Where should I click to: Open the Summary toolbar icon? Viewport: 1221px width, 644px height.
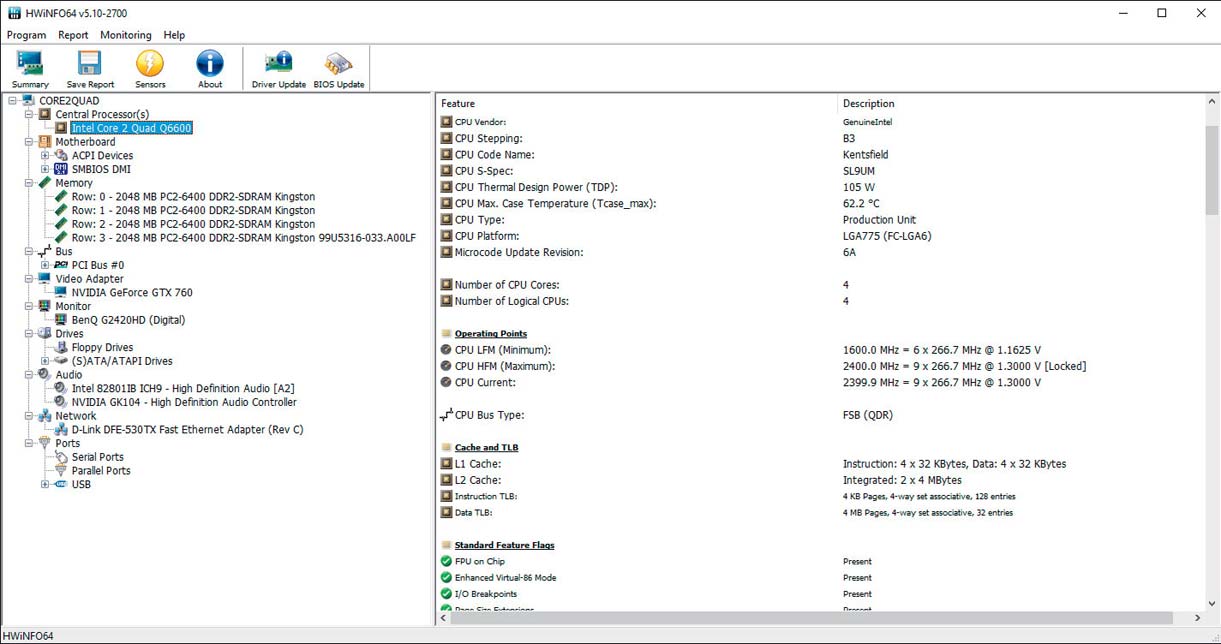coord(30,63)
